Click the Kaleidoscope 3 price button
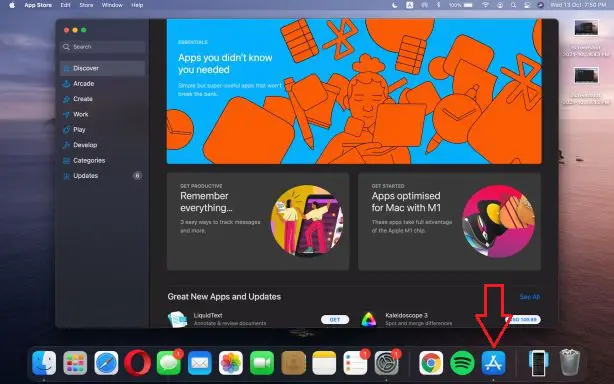 [x=523, y=319]
